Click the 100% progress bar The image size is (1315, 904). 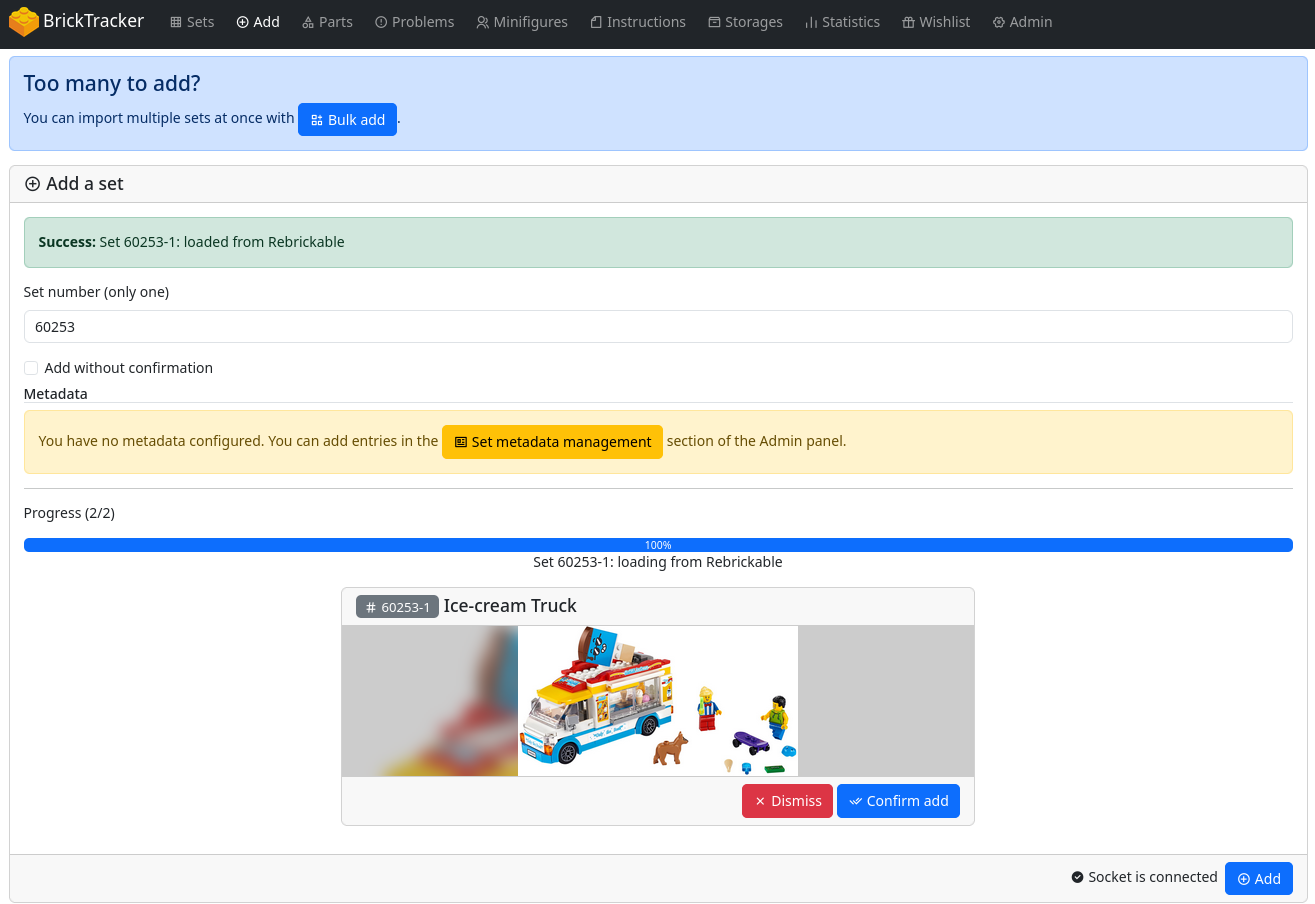657,545
